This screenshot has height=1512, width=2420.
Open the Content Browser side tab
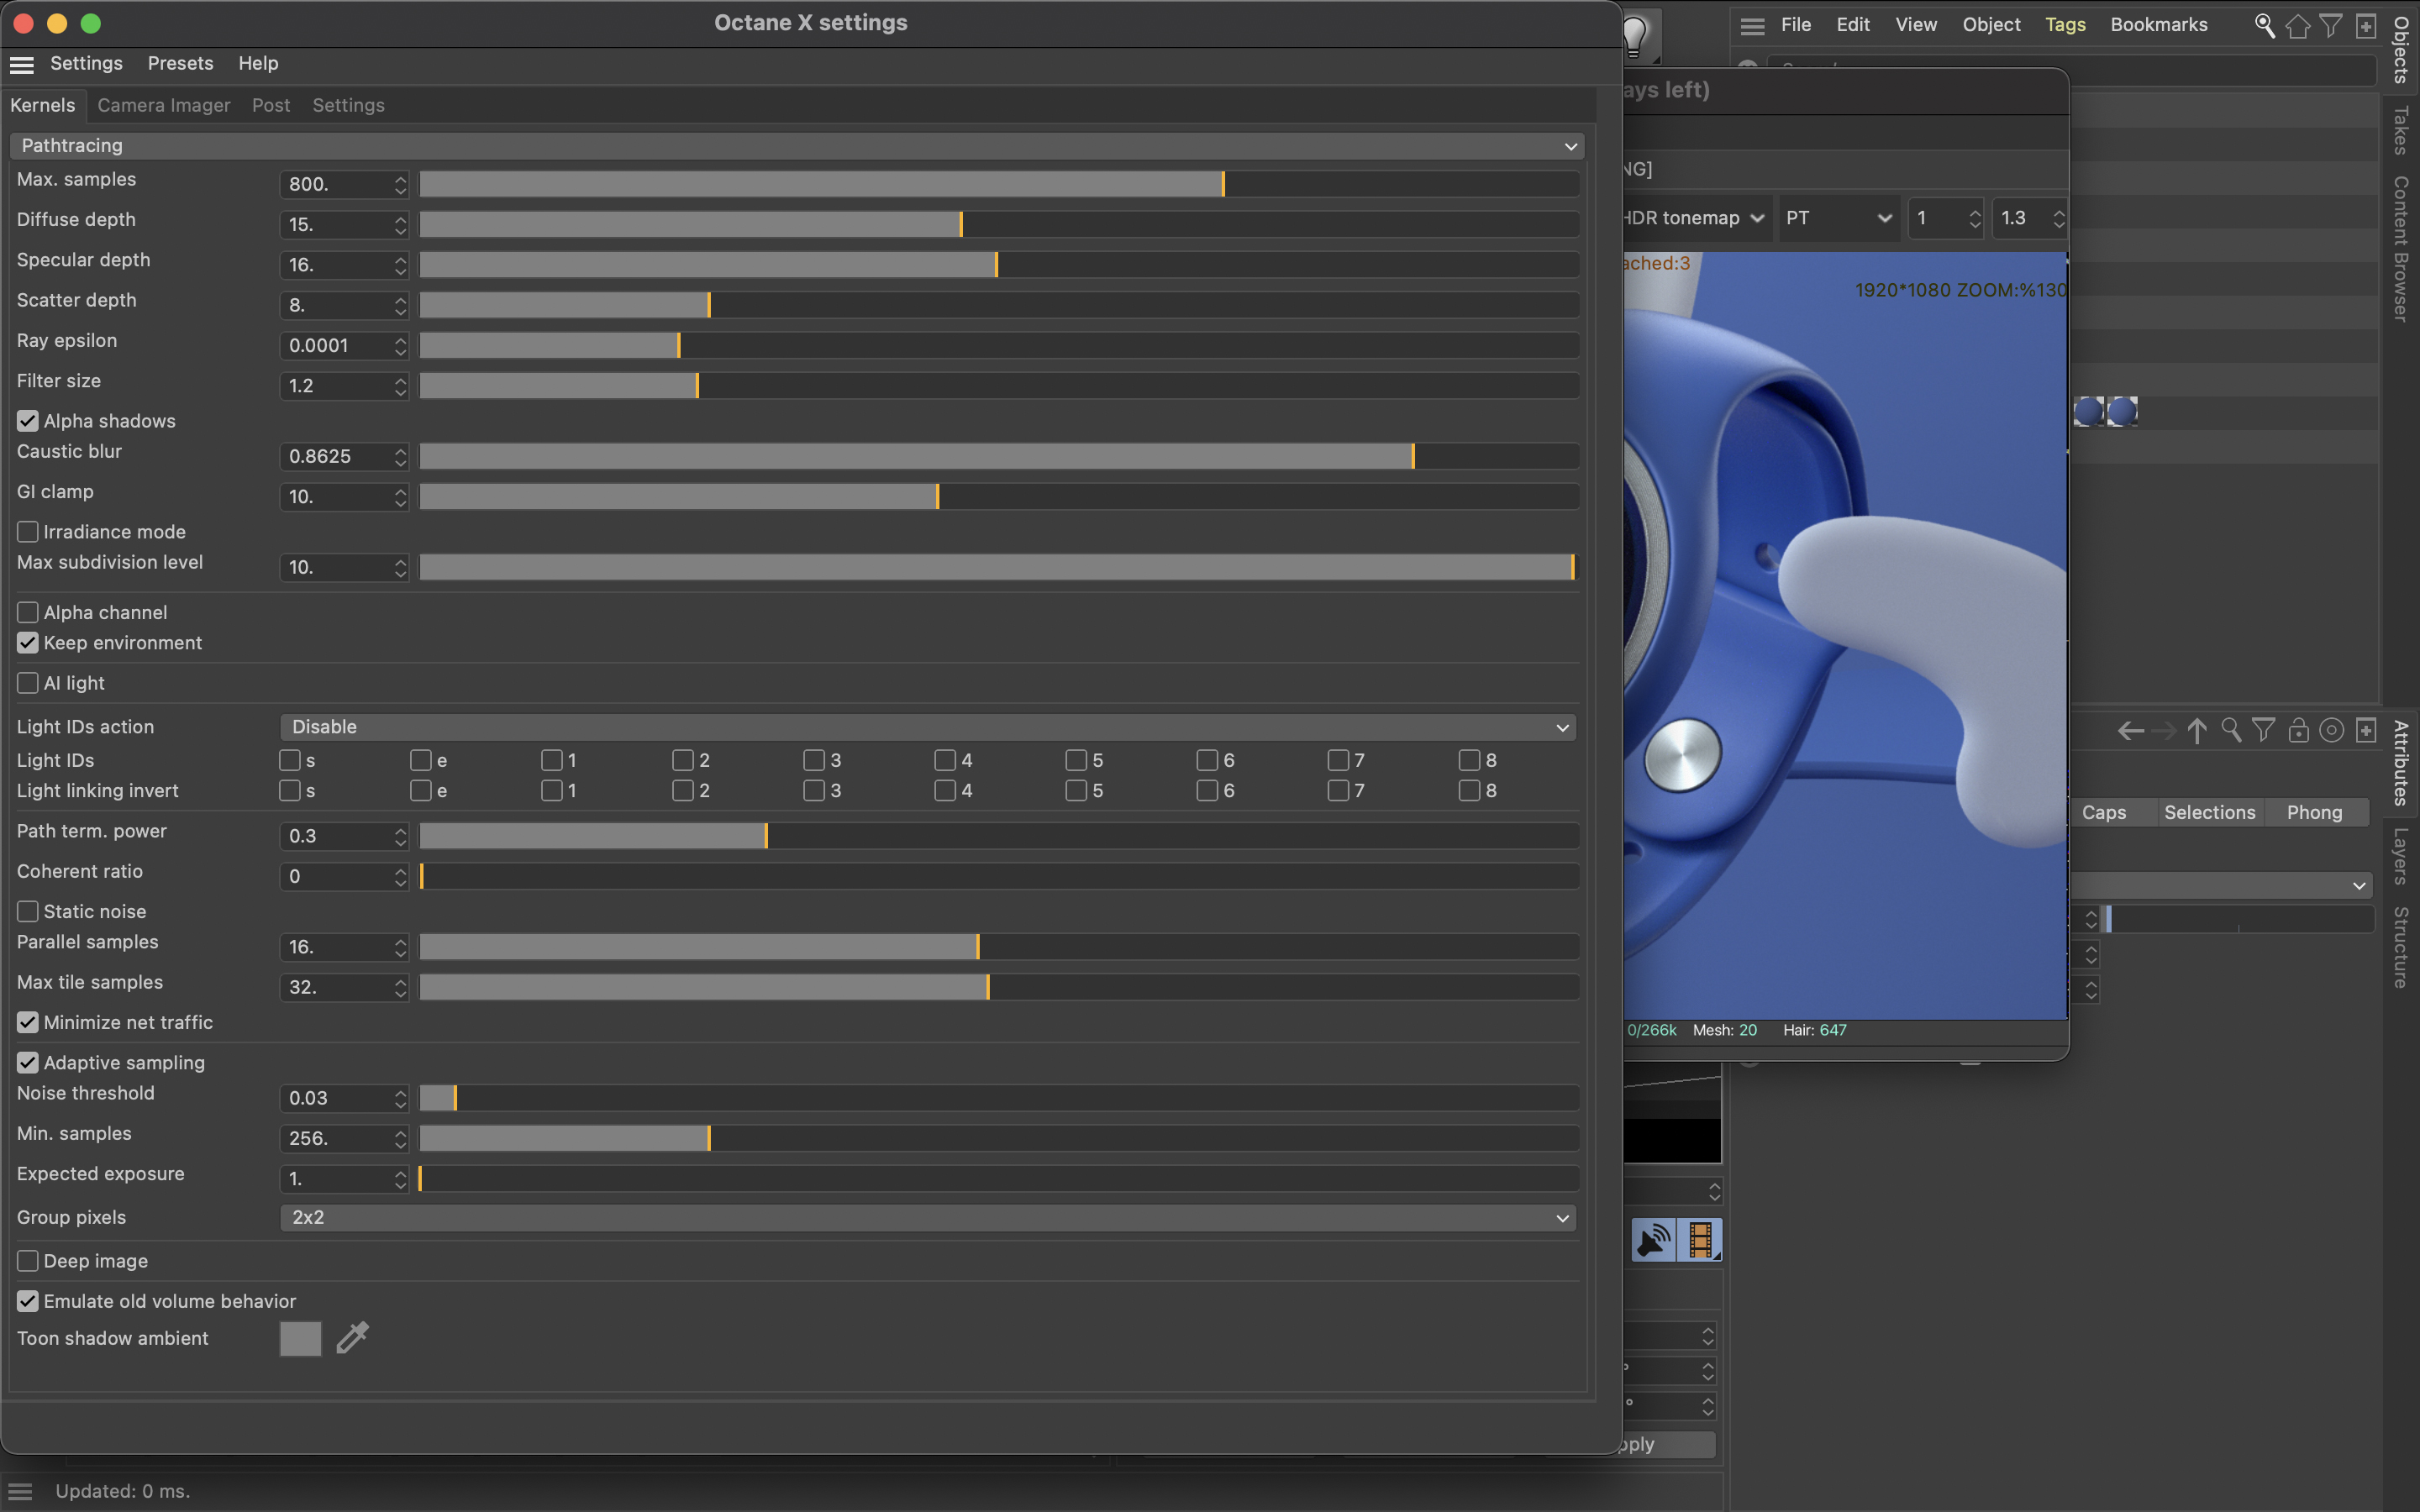2401,249
